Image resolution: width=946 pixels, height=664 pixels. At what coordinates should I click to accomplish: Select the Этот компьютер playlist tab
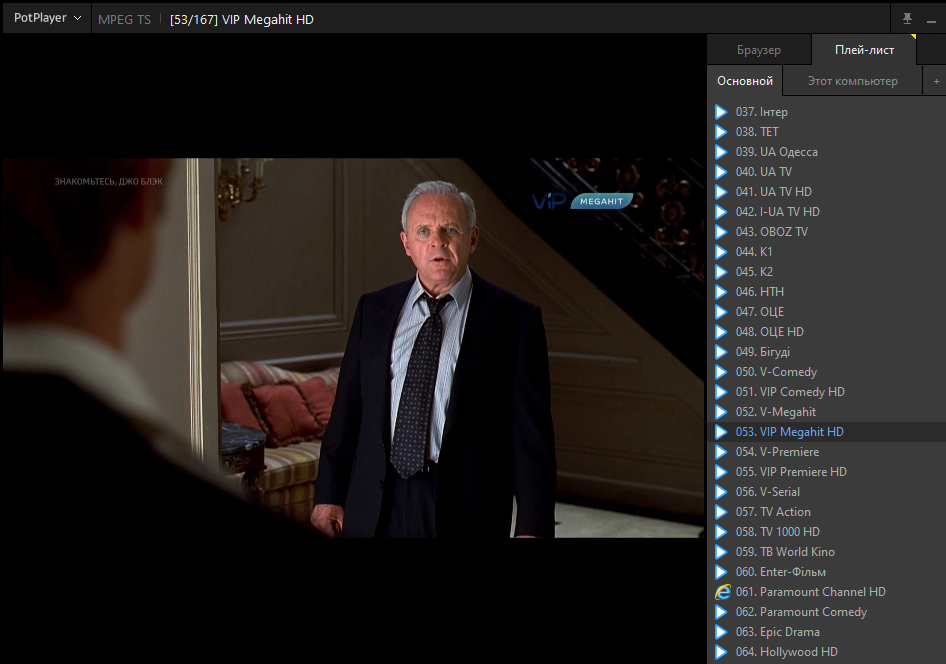point(852,81)
